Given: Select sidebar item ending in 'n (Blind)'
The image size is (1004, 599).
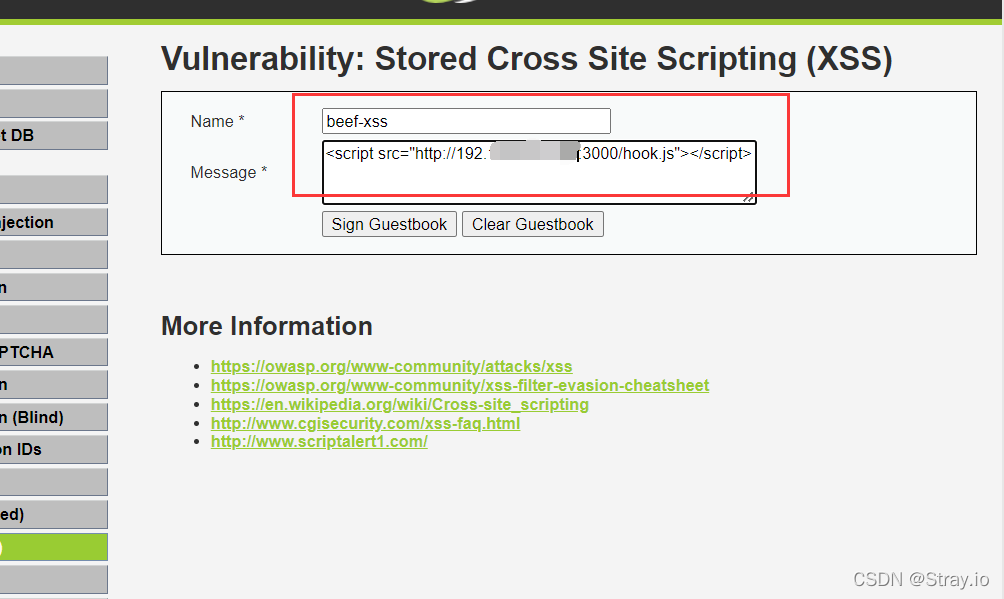Looking at the screenshot, I should (54, 418).
